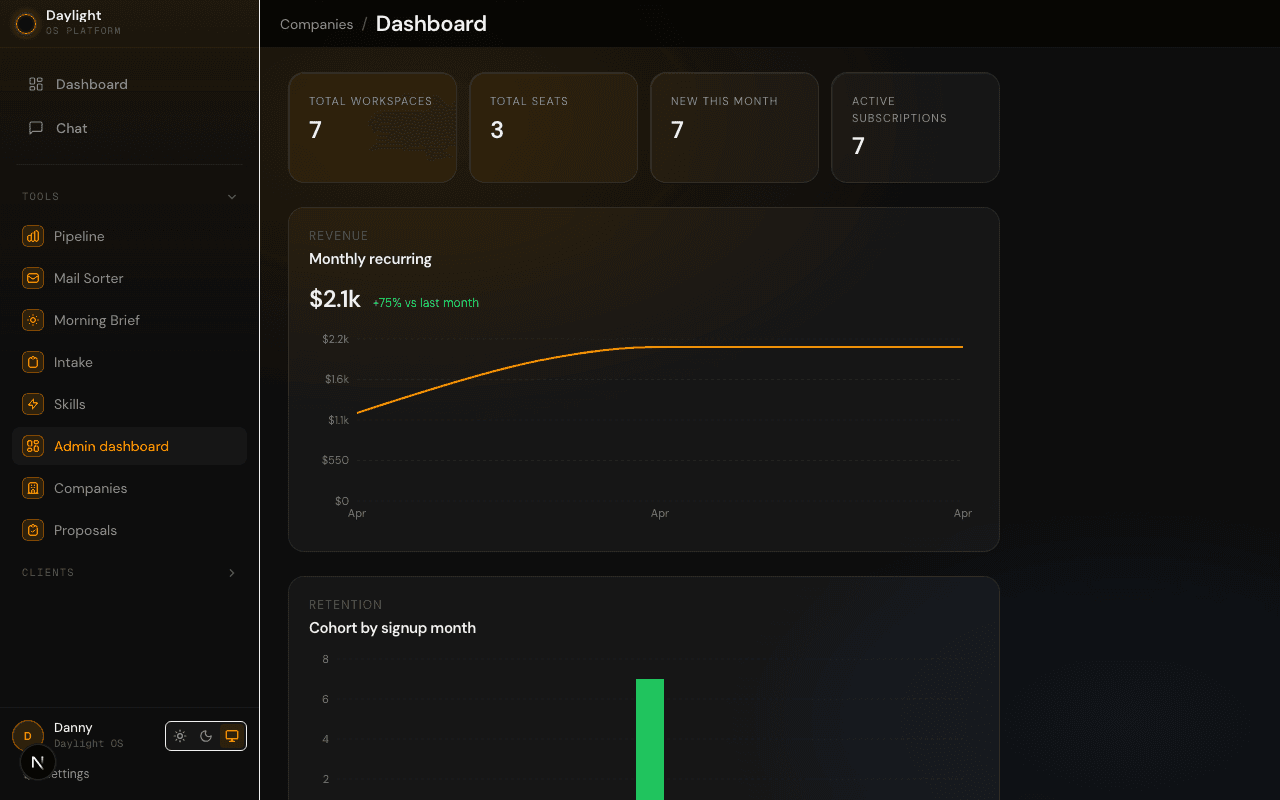This screenshot has height=800, width=1280.
Task: Click the REVENUE section label
Action: [x=339, y=236]
